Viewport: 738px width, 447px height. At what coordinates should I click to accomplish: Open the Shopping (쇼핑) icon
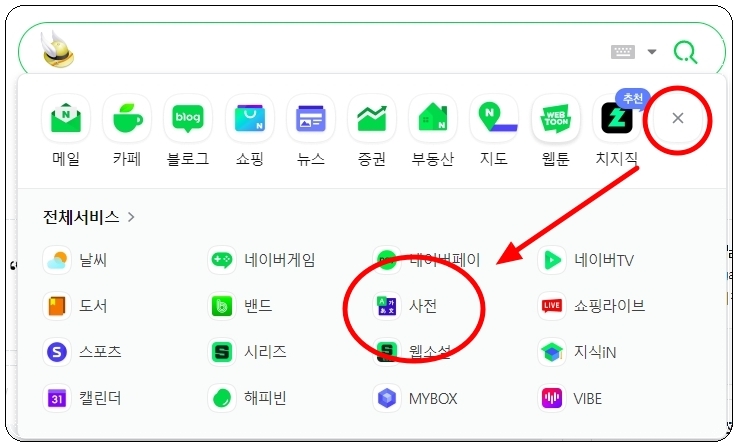[x=249, y=118]
